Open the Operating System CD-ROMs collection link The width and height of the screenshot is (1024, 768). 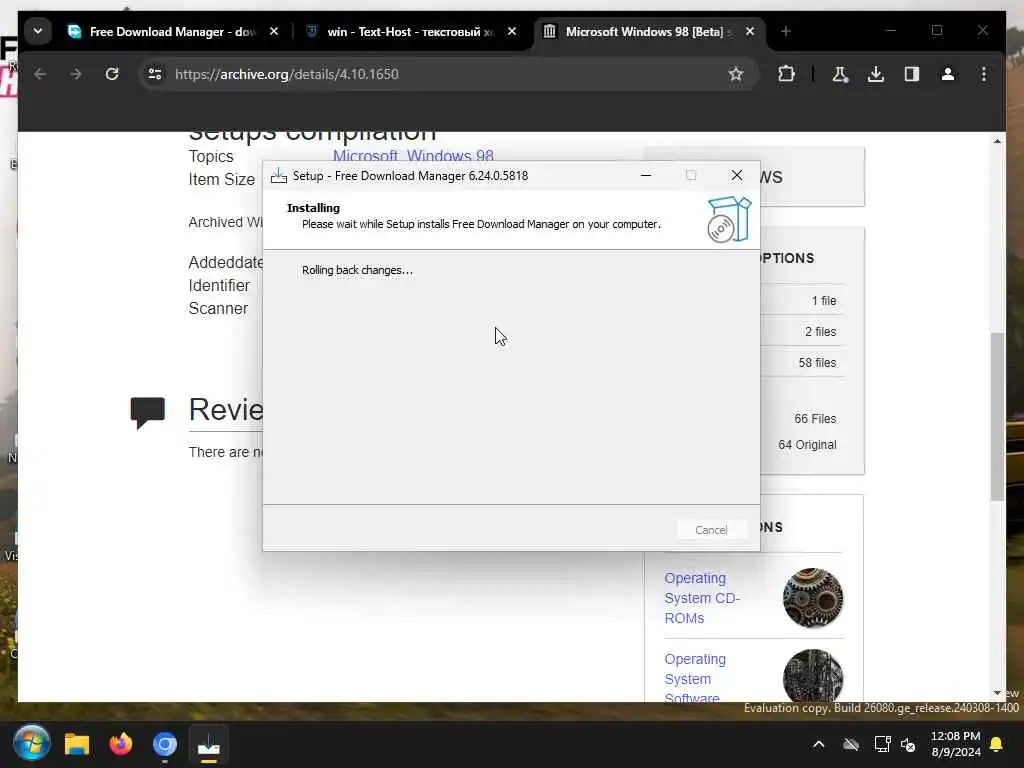coord(702,598)
